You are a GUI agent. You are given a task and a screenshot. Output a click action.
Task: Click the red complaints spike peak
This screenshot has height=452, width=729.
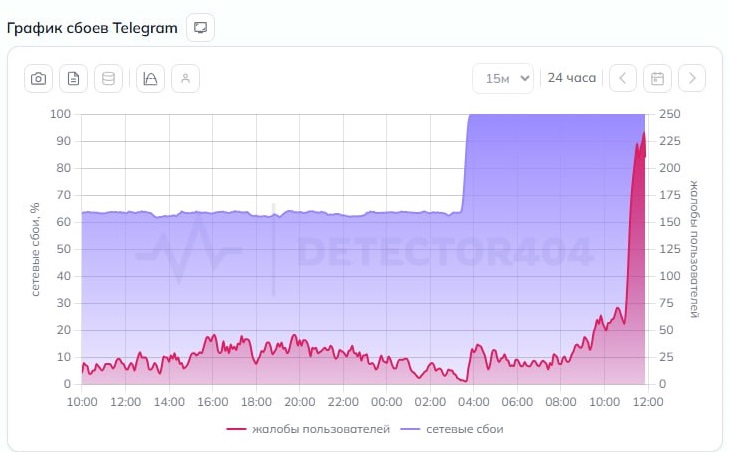tap(644, 133)
